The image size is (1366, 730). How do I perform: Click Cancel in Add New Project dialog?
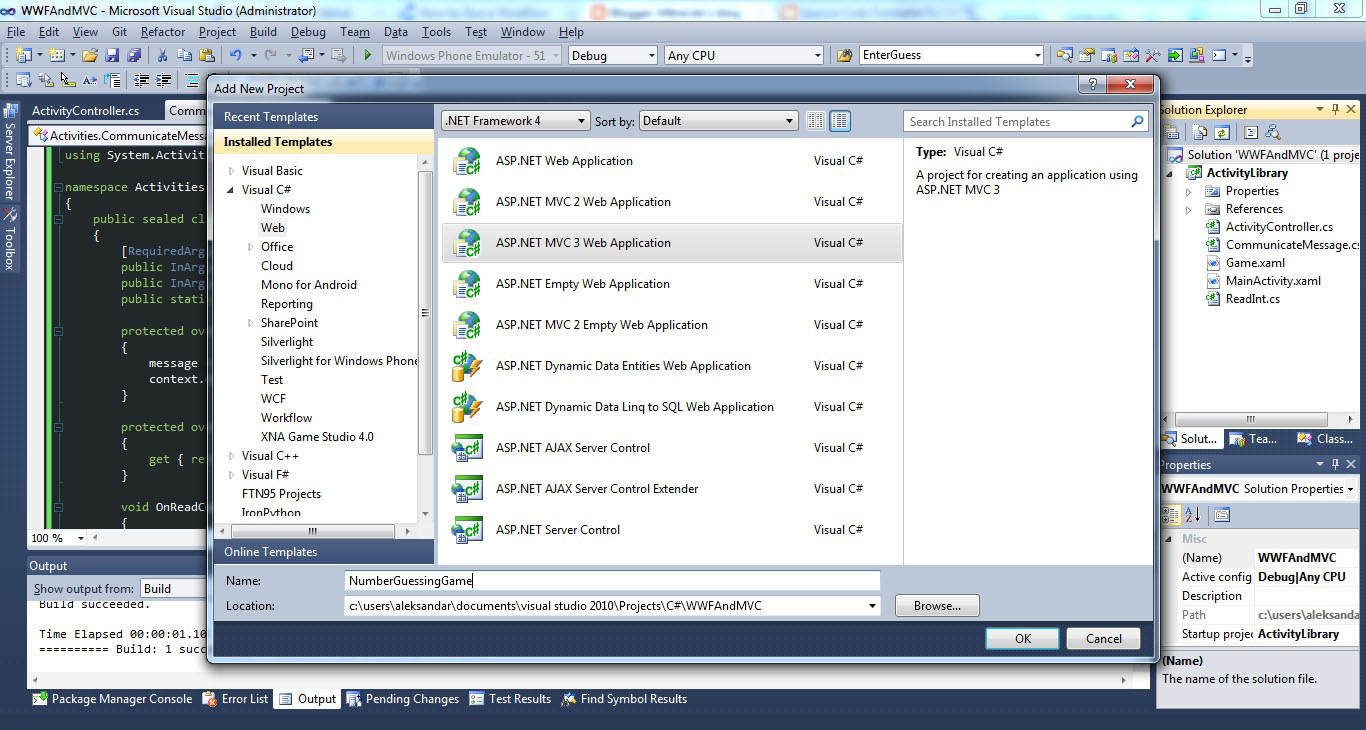tap(1103, 638)
